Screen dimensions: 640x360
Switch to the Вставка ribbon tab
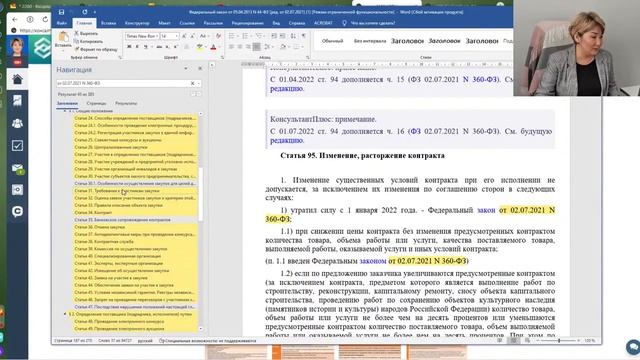click(x=109, y=23)
